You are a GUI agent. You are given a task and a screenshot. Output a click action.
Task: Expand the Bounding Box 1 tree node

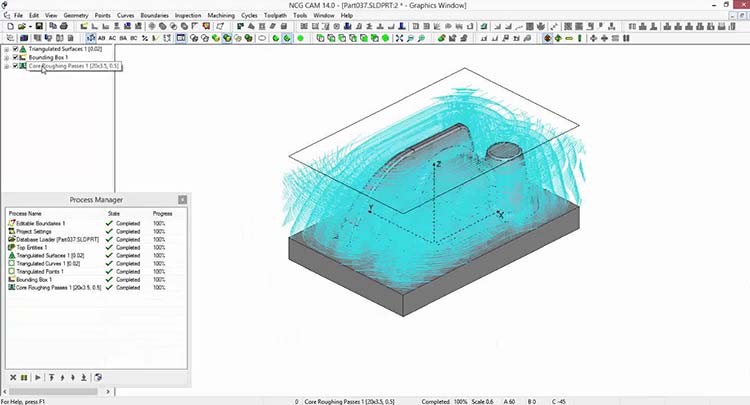[x=6, y=57]
